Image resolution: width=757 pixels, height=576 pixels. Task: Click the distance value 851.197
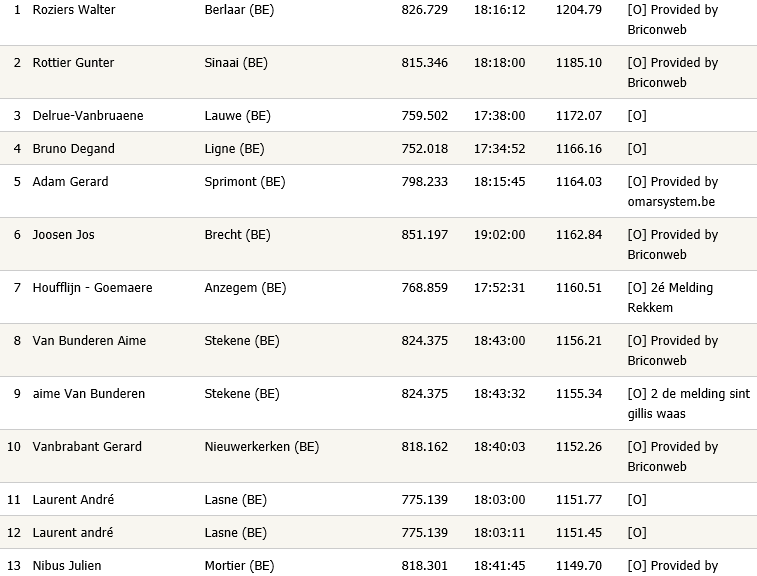[424, 235]
